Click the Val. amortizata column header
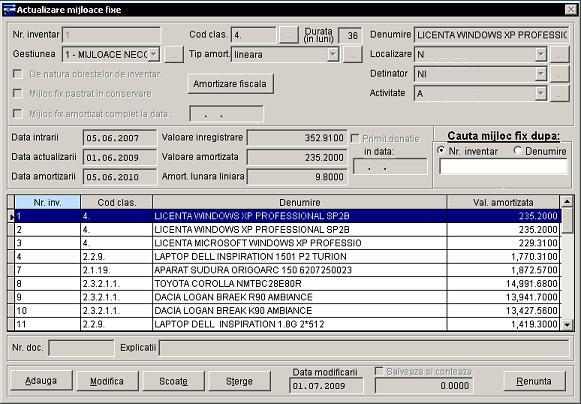 [503, 202]
